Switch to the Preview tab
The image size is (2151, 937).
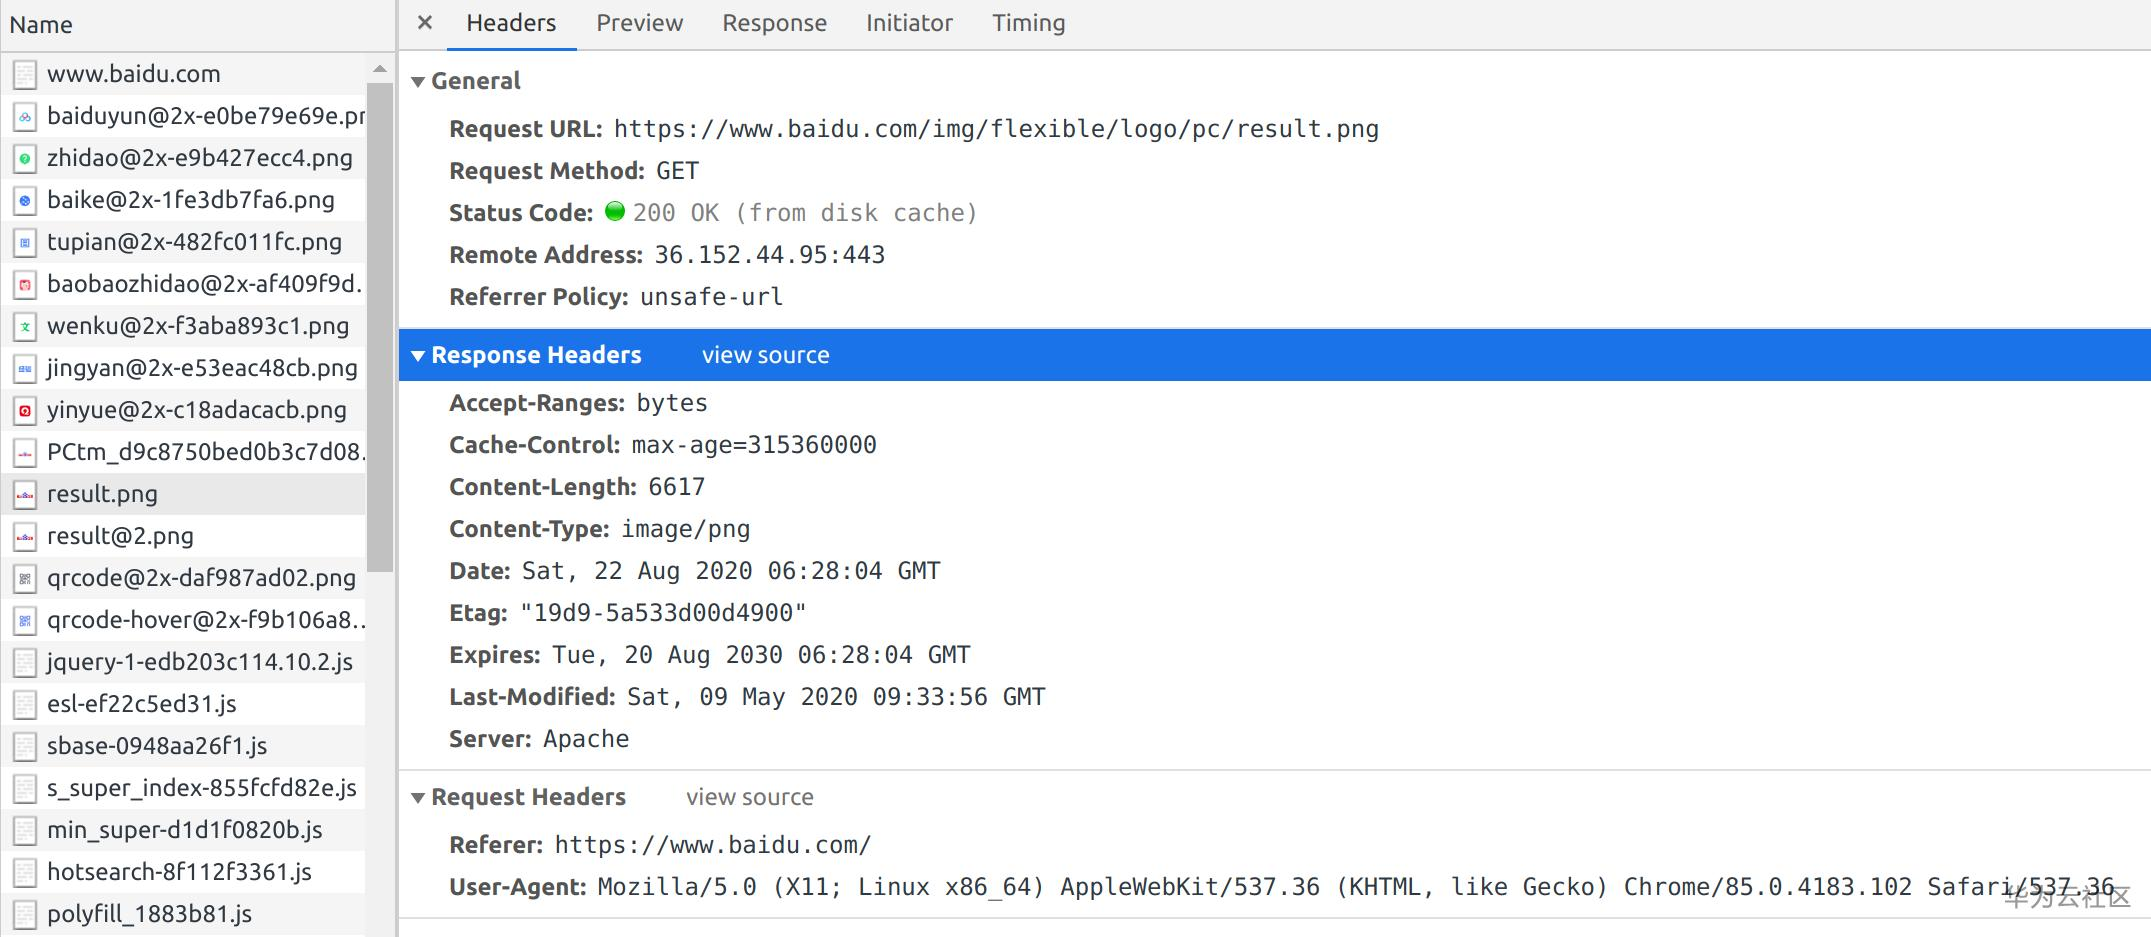tap(639, 23)
